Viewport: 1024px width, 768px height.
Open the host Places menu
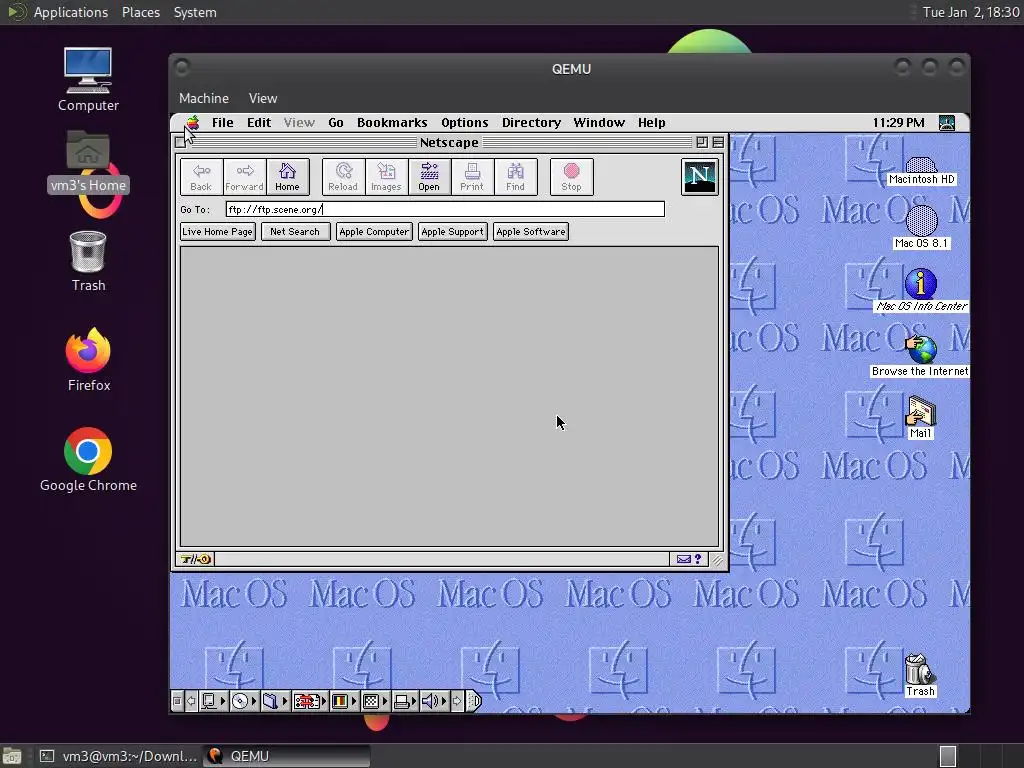coord(140,12)
